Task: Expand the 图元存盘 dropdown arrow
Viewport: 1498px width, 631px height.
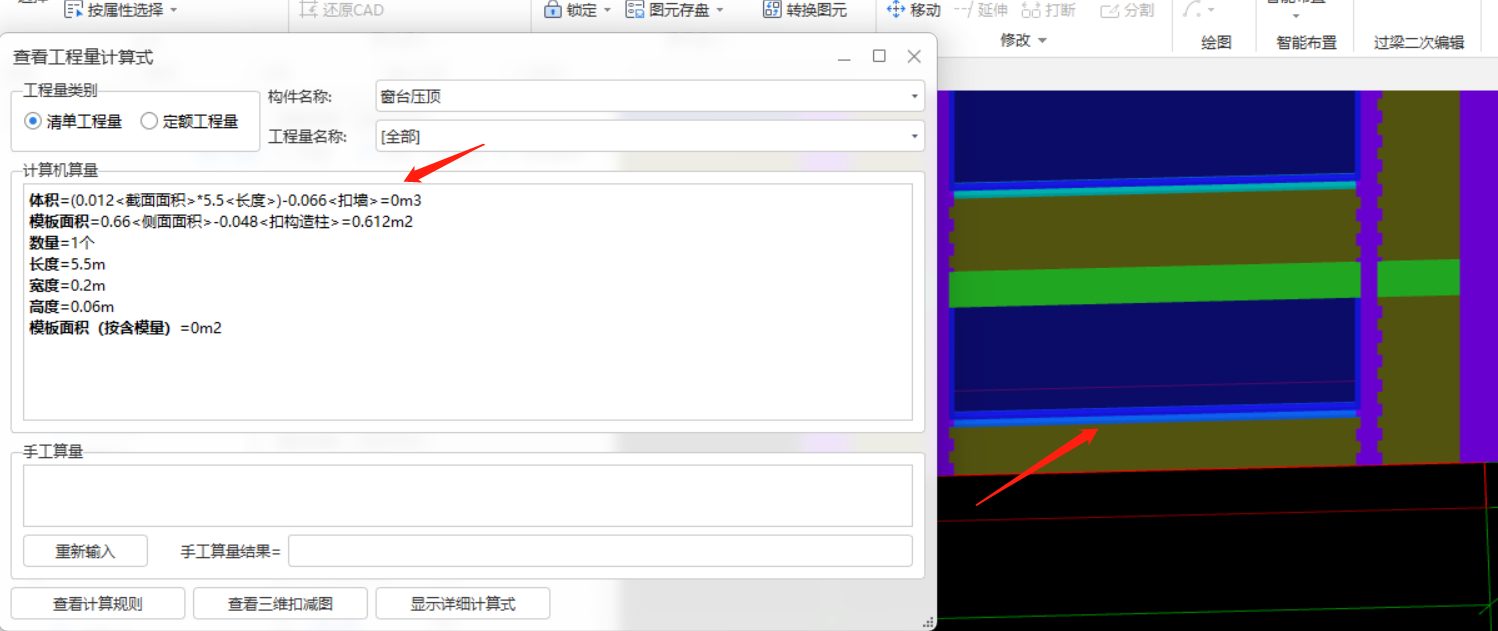Action: [721, 11]
